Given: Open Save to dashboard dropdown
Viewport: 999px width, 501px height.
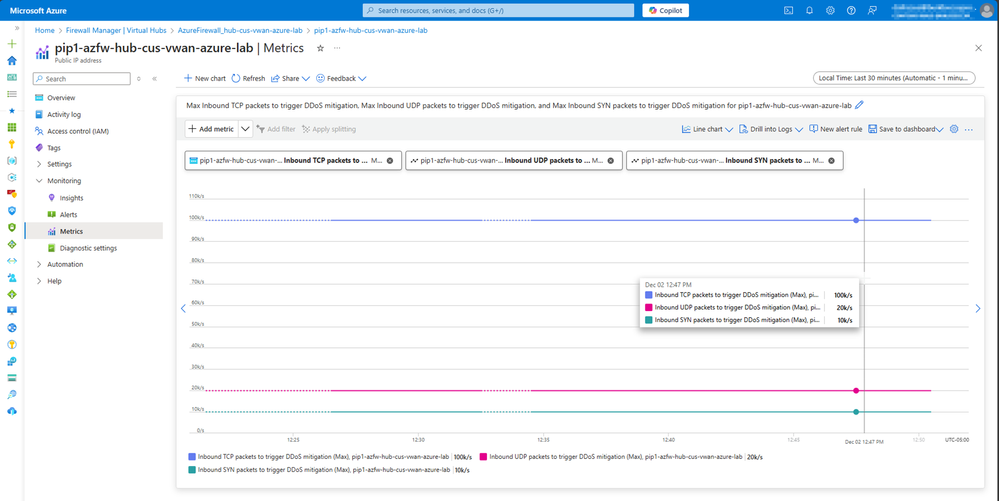Looking at the screenshot, I should coord(905,129).
